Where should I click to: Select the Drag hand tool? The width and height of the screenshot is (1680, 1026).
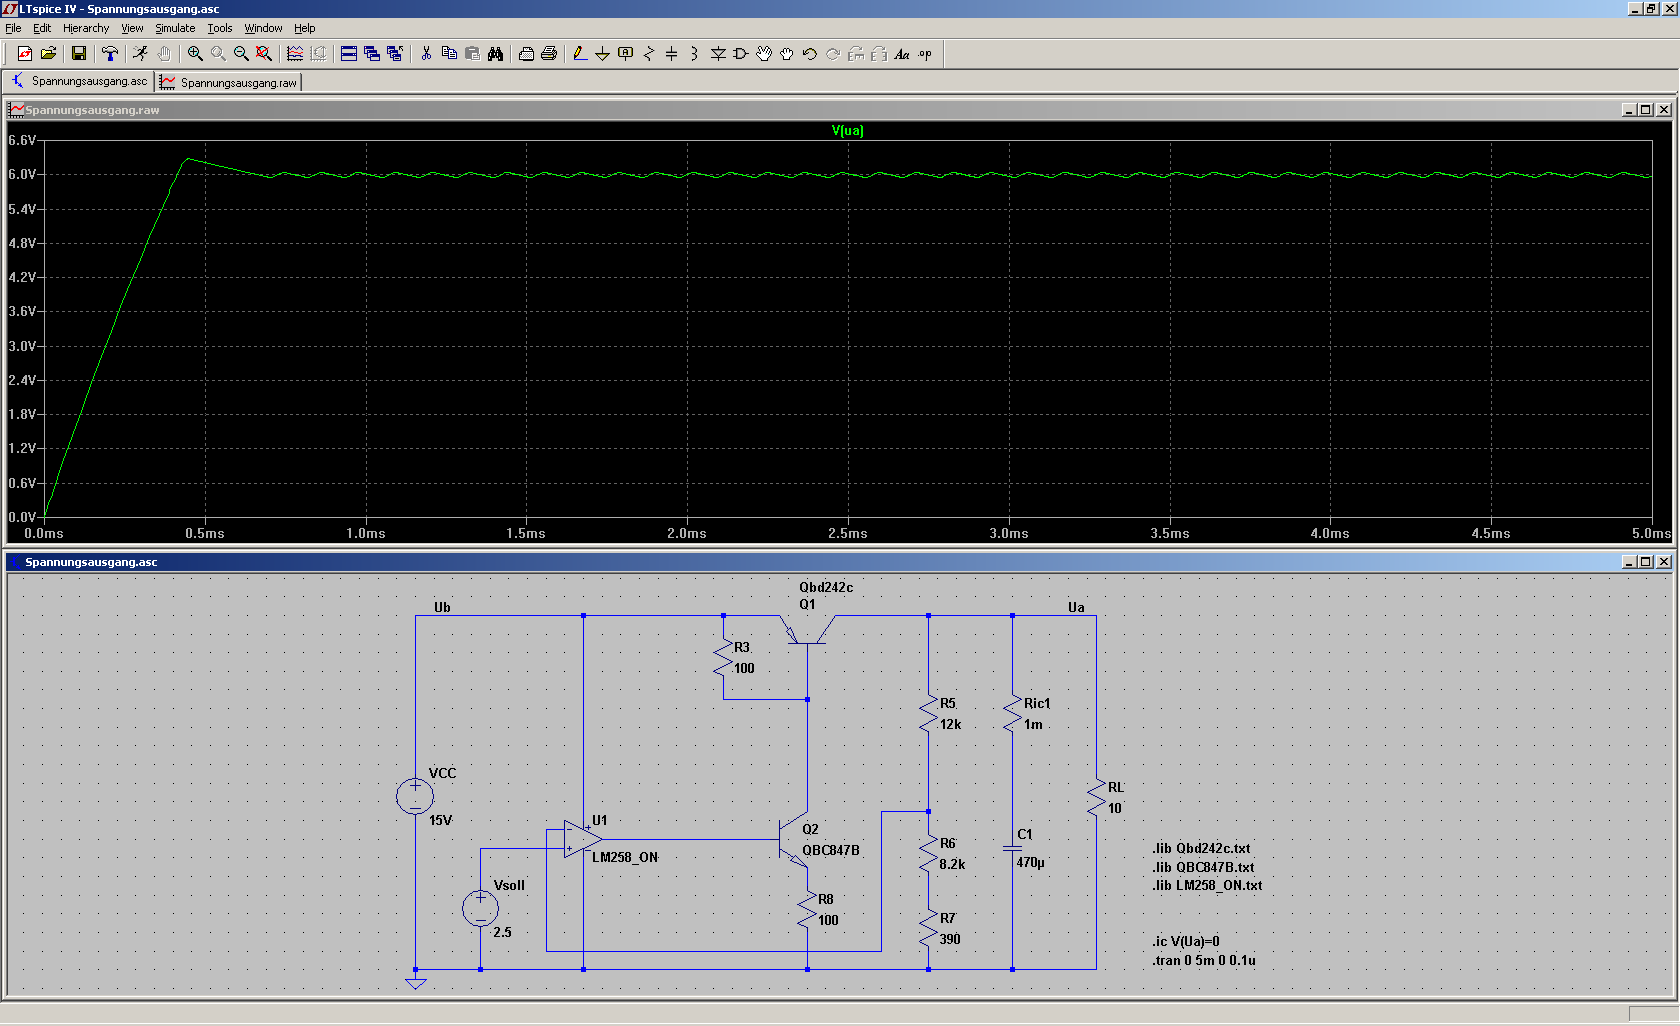coord(787,54)
